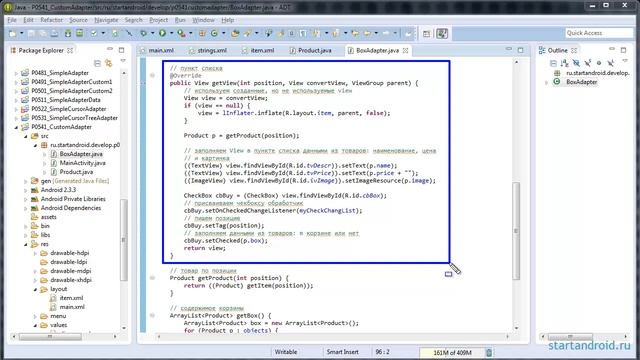Maximize the Package Explorer panel
This screenshot has width=640, height=360.
(121, 50)
